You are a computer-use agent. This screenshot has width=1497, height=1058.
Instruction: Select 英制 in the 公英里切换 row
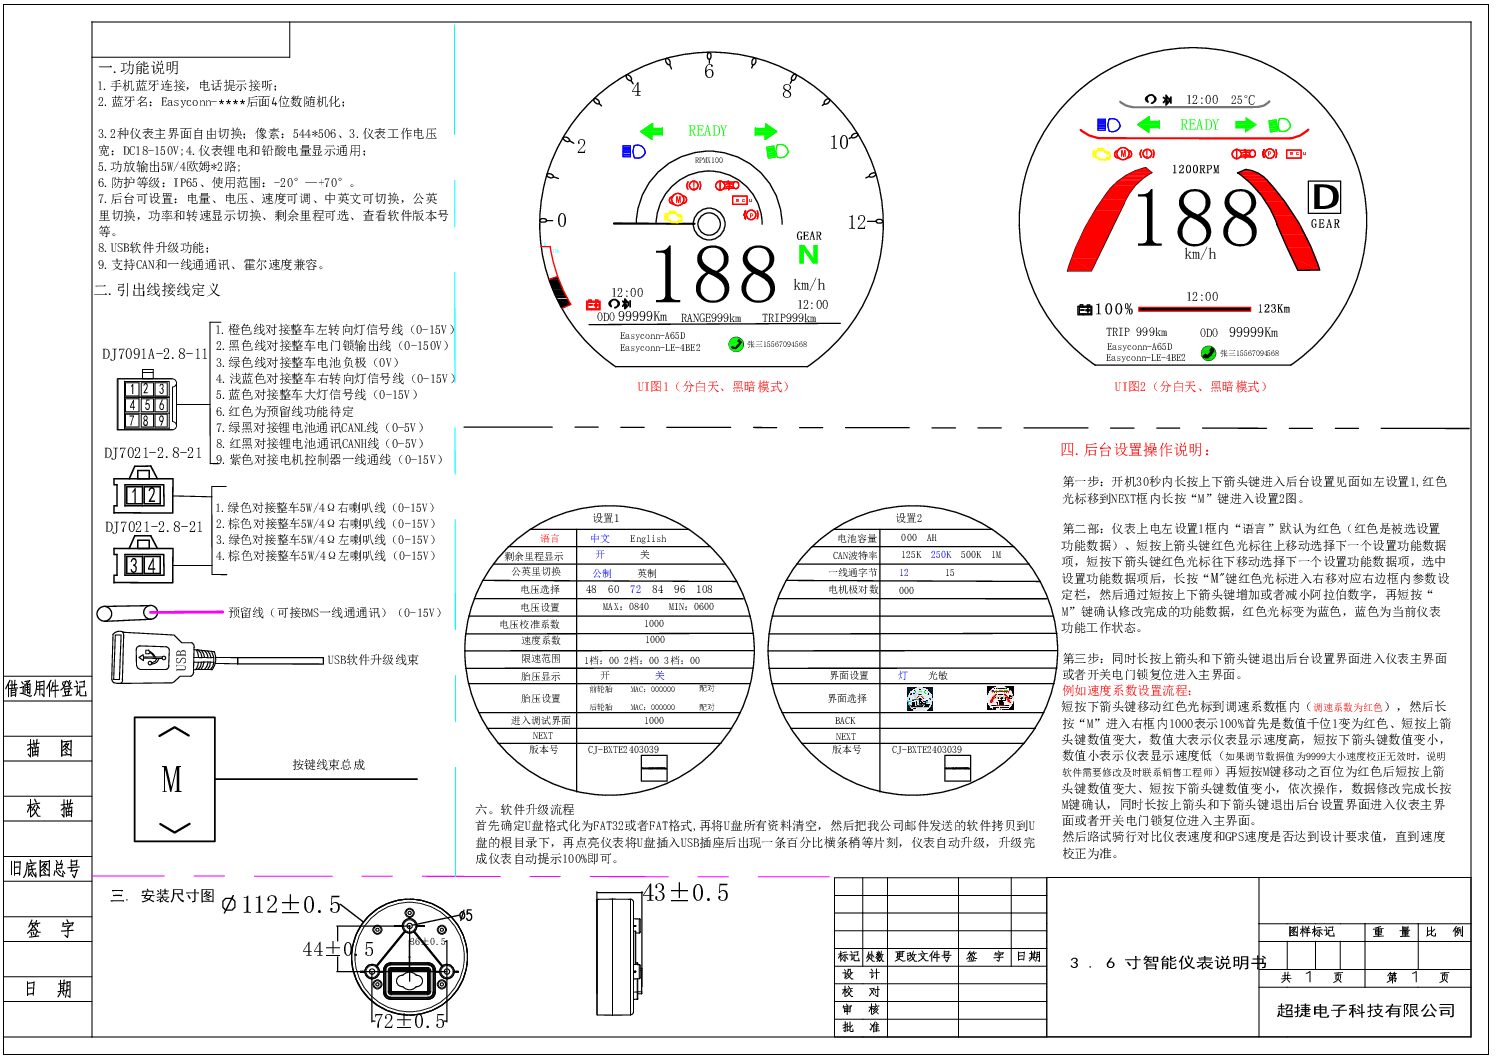click(x=647, y=573)
